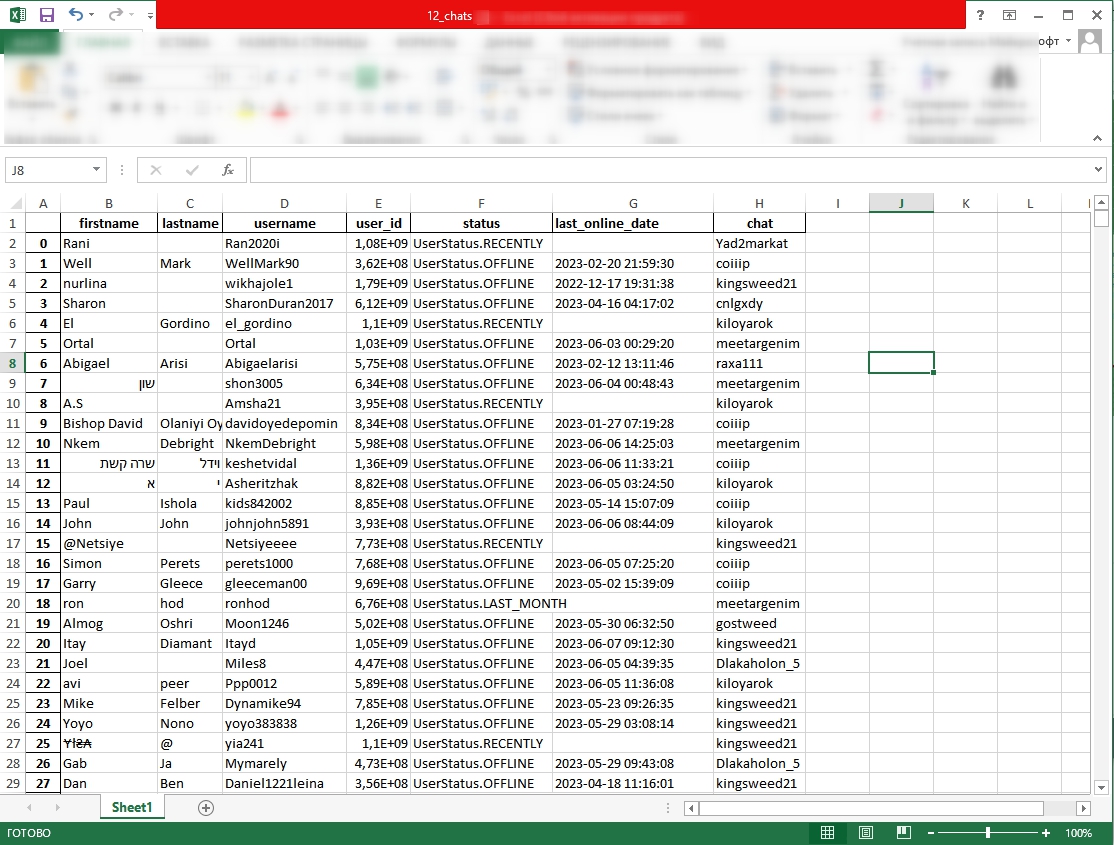Viewport: 1114px width, 845px height.
Task: Open the ФАЙЛ menu
Action: [x=30, y=42]
